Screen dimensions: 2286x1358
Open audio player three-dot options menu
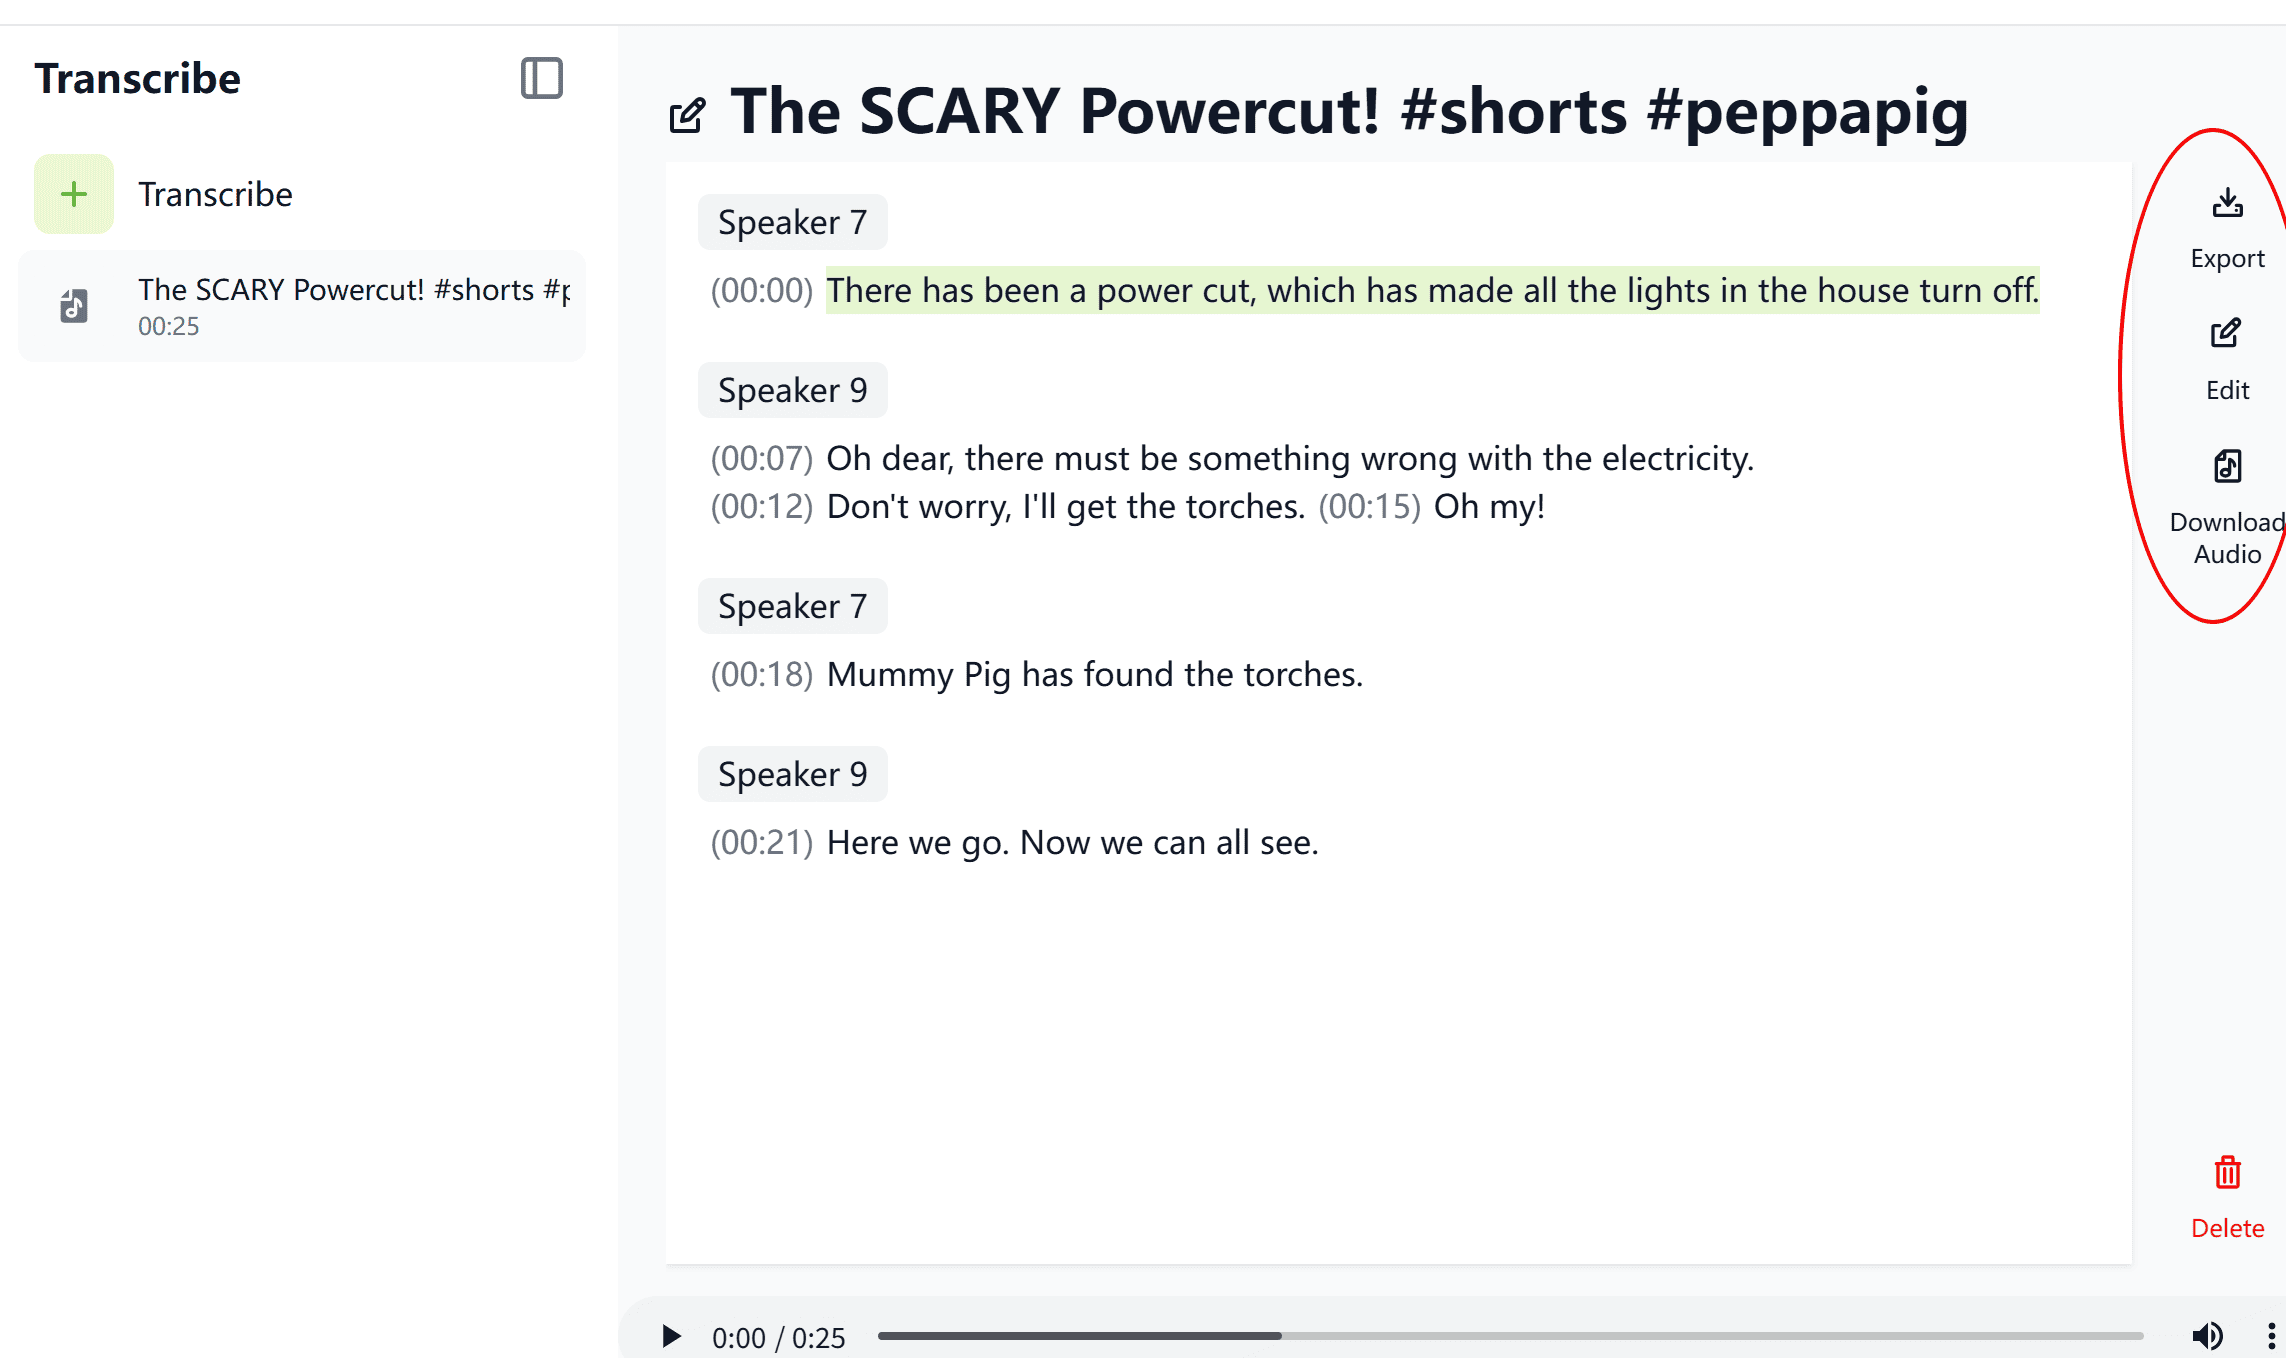[2270, 1336]
